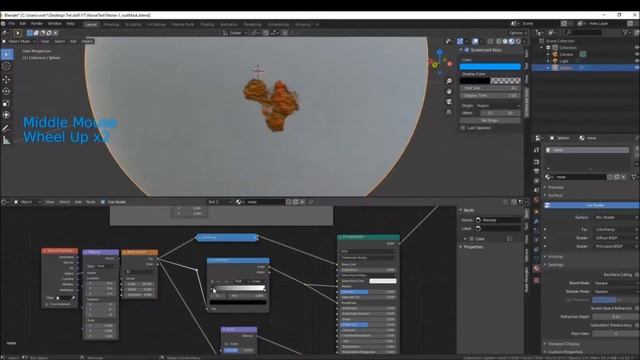Open the Texture tab in Properties editor
The height and width of the screenshot is (360, 640).
click(x=537, y=280)
